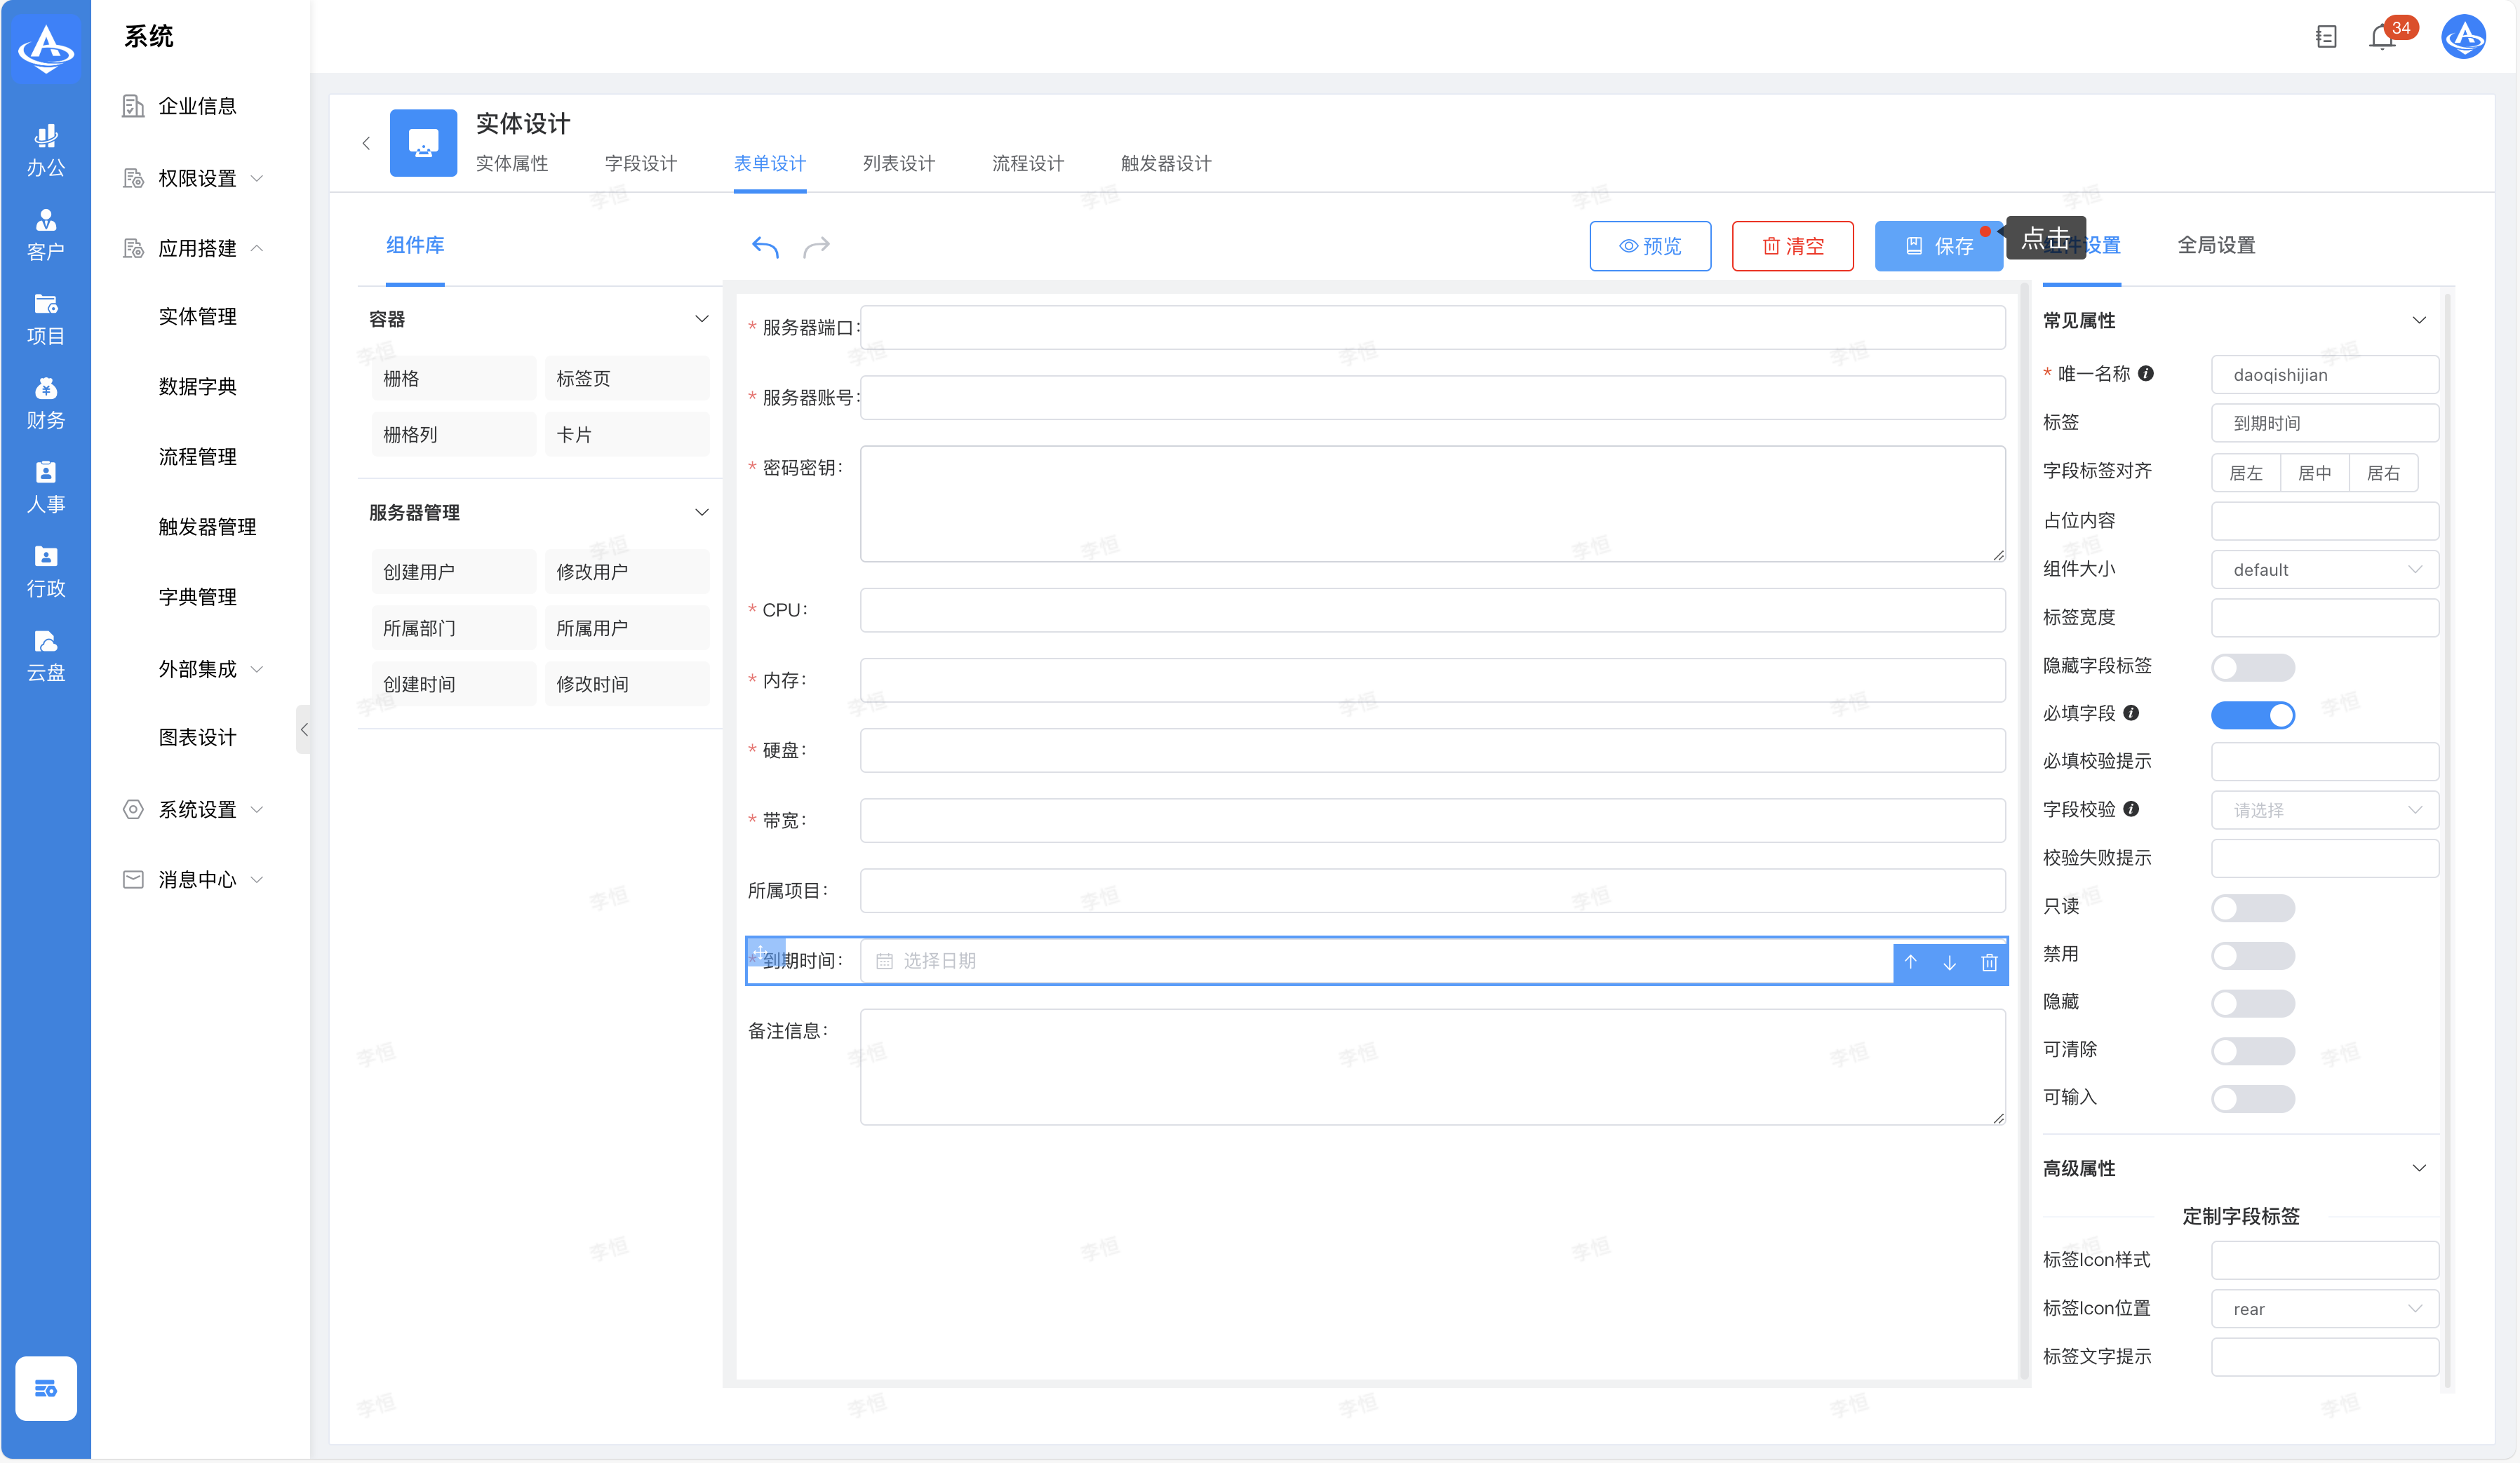Screen dimensions: 2520x1463
Task: Switch to the 全局设置 tab
Action: click(2215, 245)
